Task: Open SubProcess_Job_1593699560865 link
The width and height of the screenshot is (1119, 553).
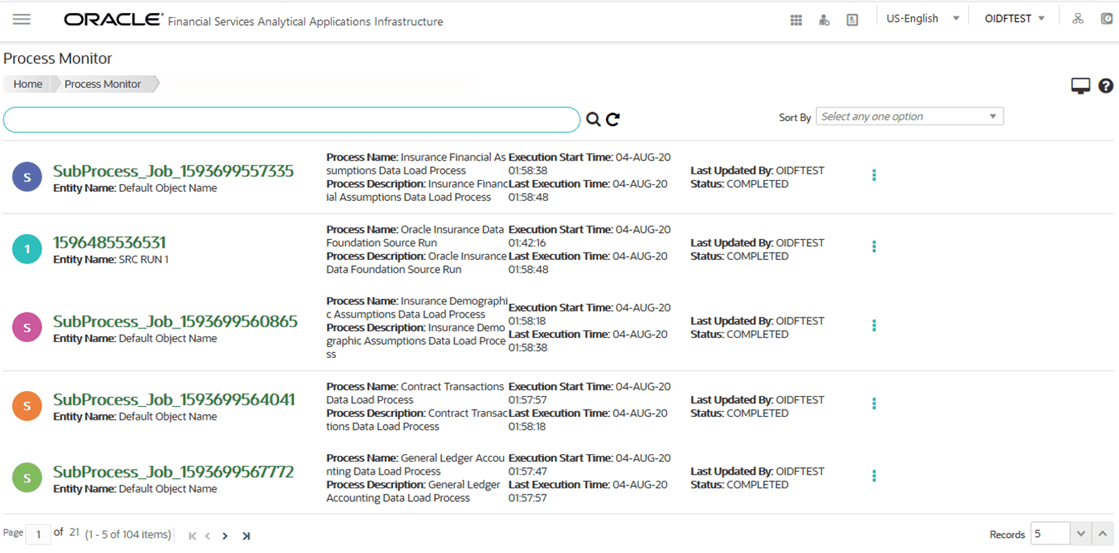Action: 176,321
